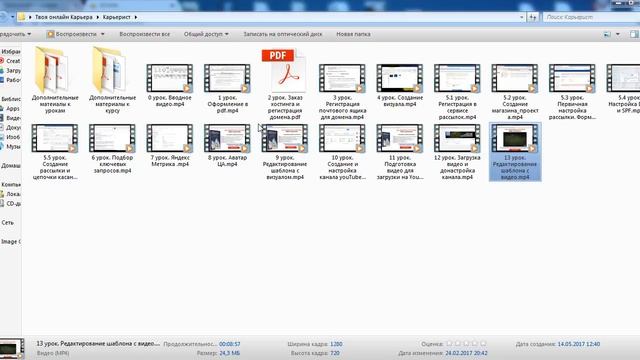
Task: Select 3 урок. Регистрация почтового ящика video
Action: [x=342, y=92]
